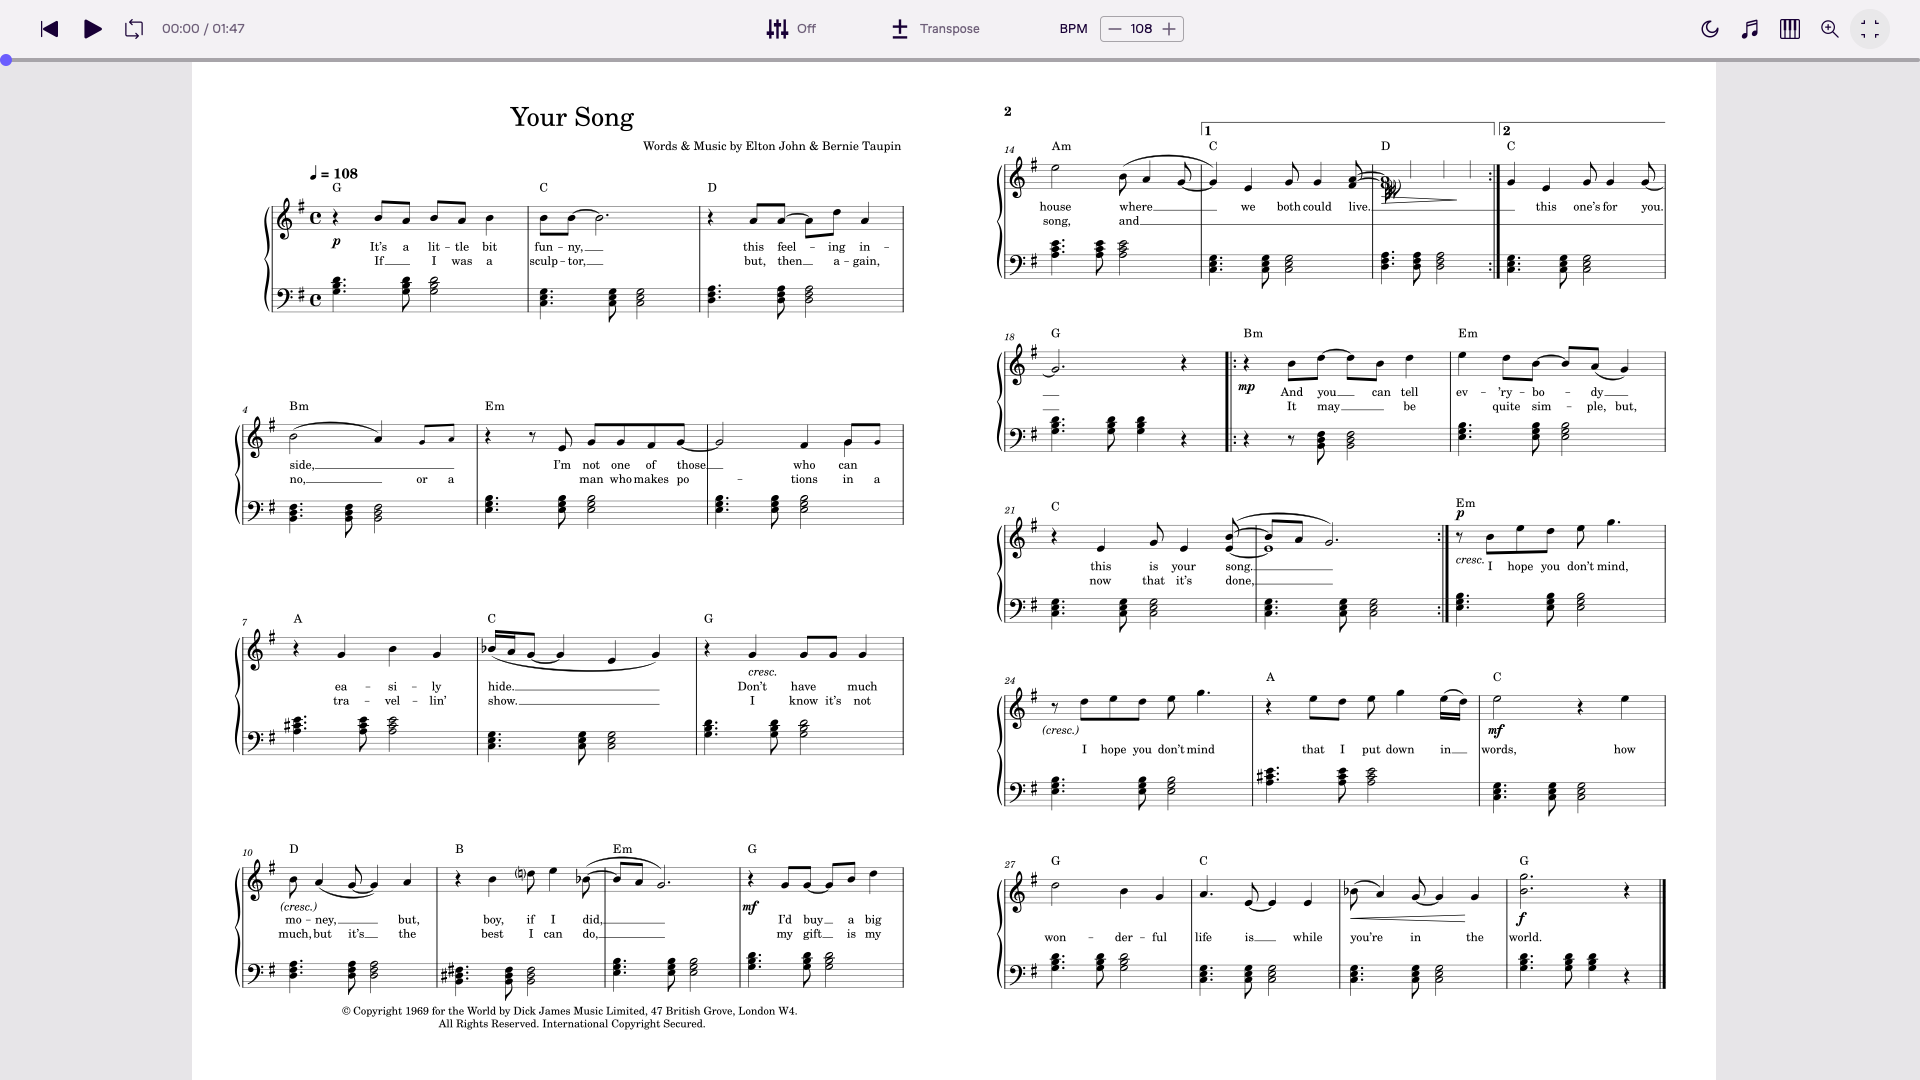Open the Transpose control
Viewport: 1920px width, 1080px height.
pos(935,29)
